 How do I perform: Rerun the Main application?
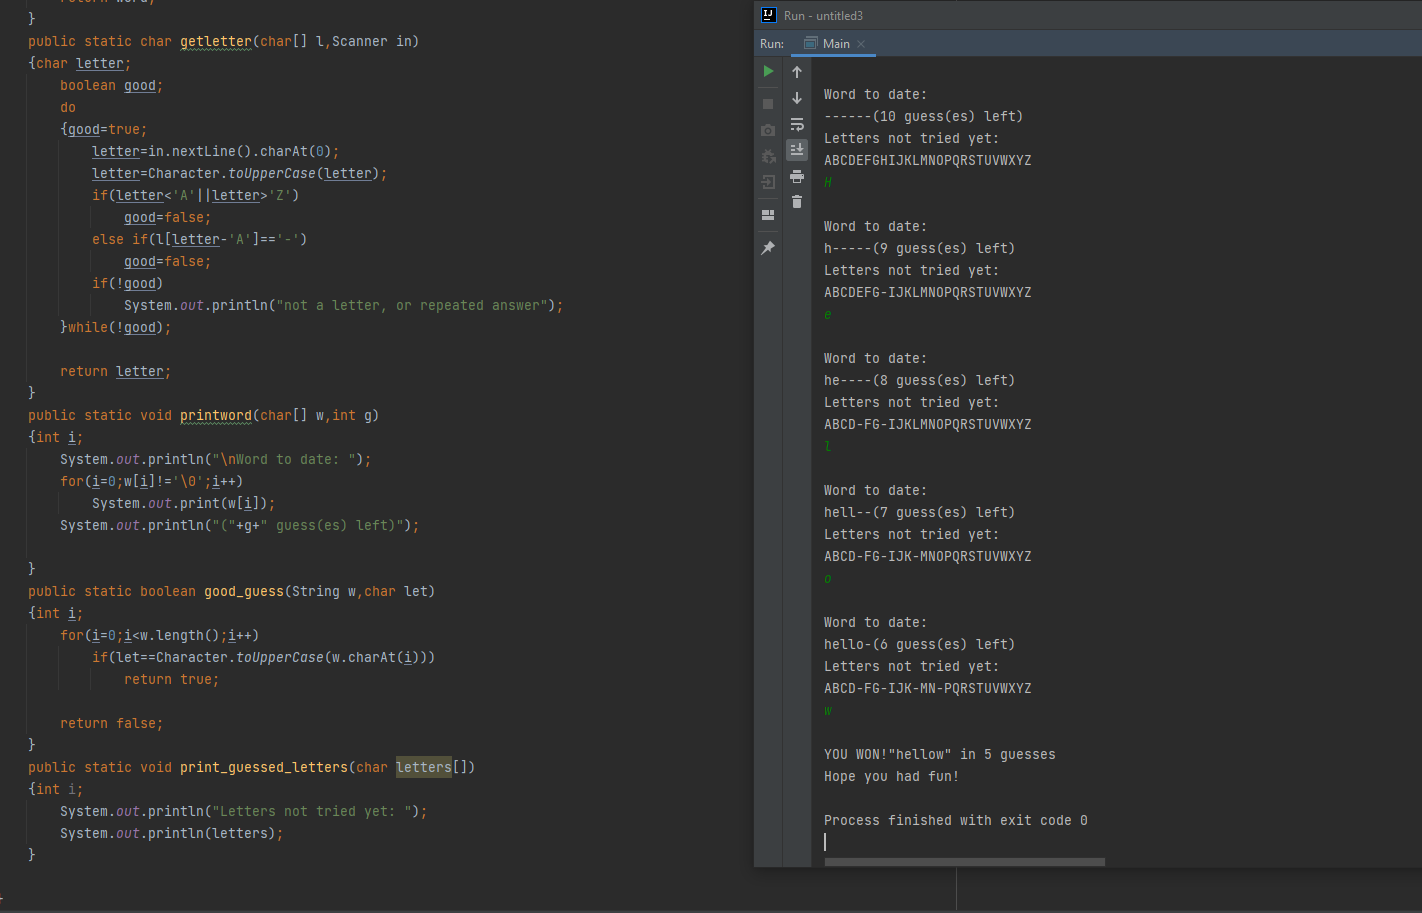tap(769, 71)
